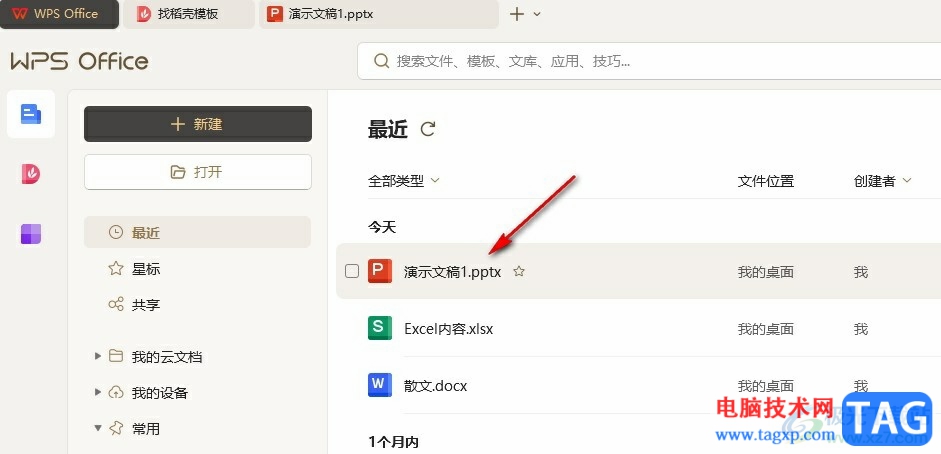The height and width of the screenshot is (454, 941).
Task: Open the file 散文.docx
Action: tap(436, 386)
